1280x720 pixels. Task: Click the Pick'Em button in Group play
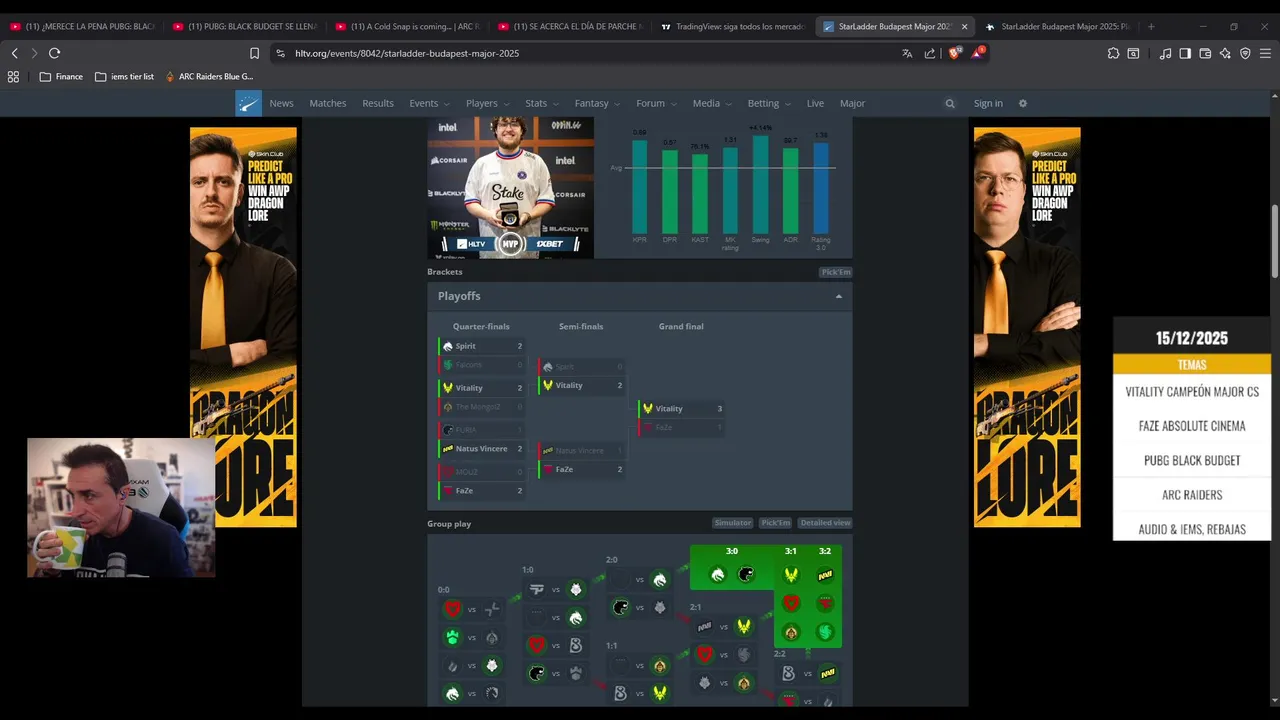point(775,523)
